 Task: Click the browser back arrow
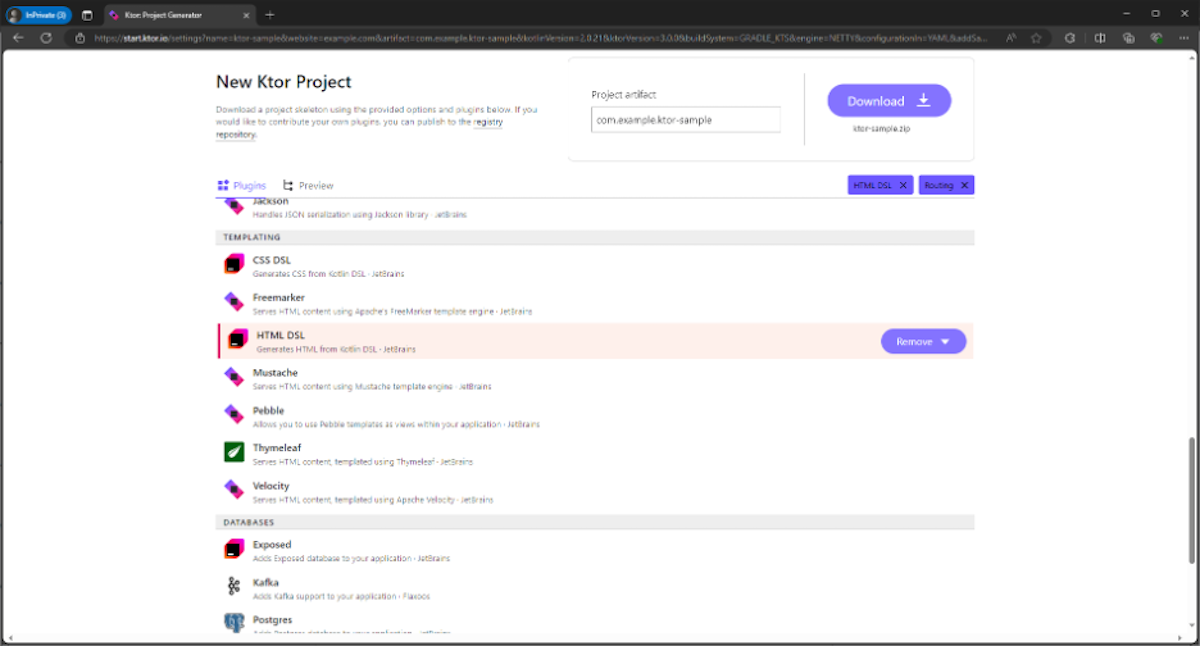tap(18, 37)
